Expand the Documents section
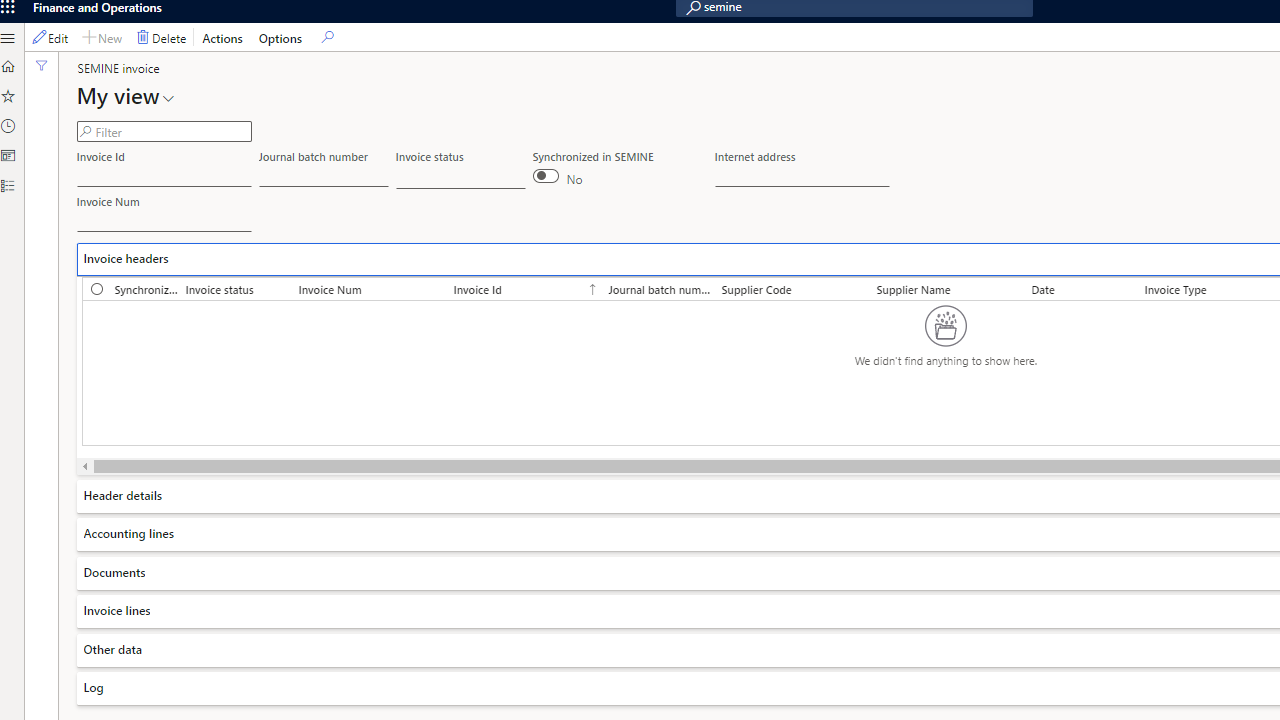 pos(678,573)
